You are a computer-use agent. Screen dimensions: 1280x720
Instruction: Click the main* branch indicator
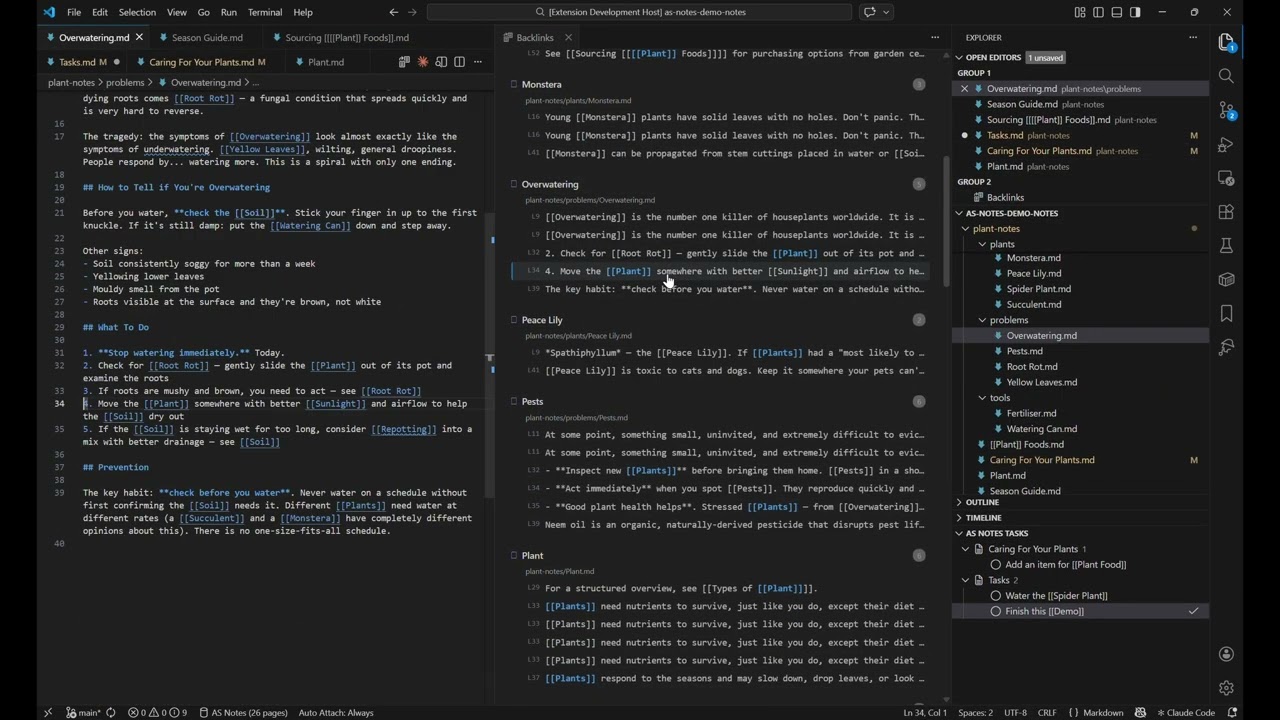coord(84,713)
